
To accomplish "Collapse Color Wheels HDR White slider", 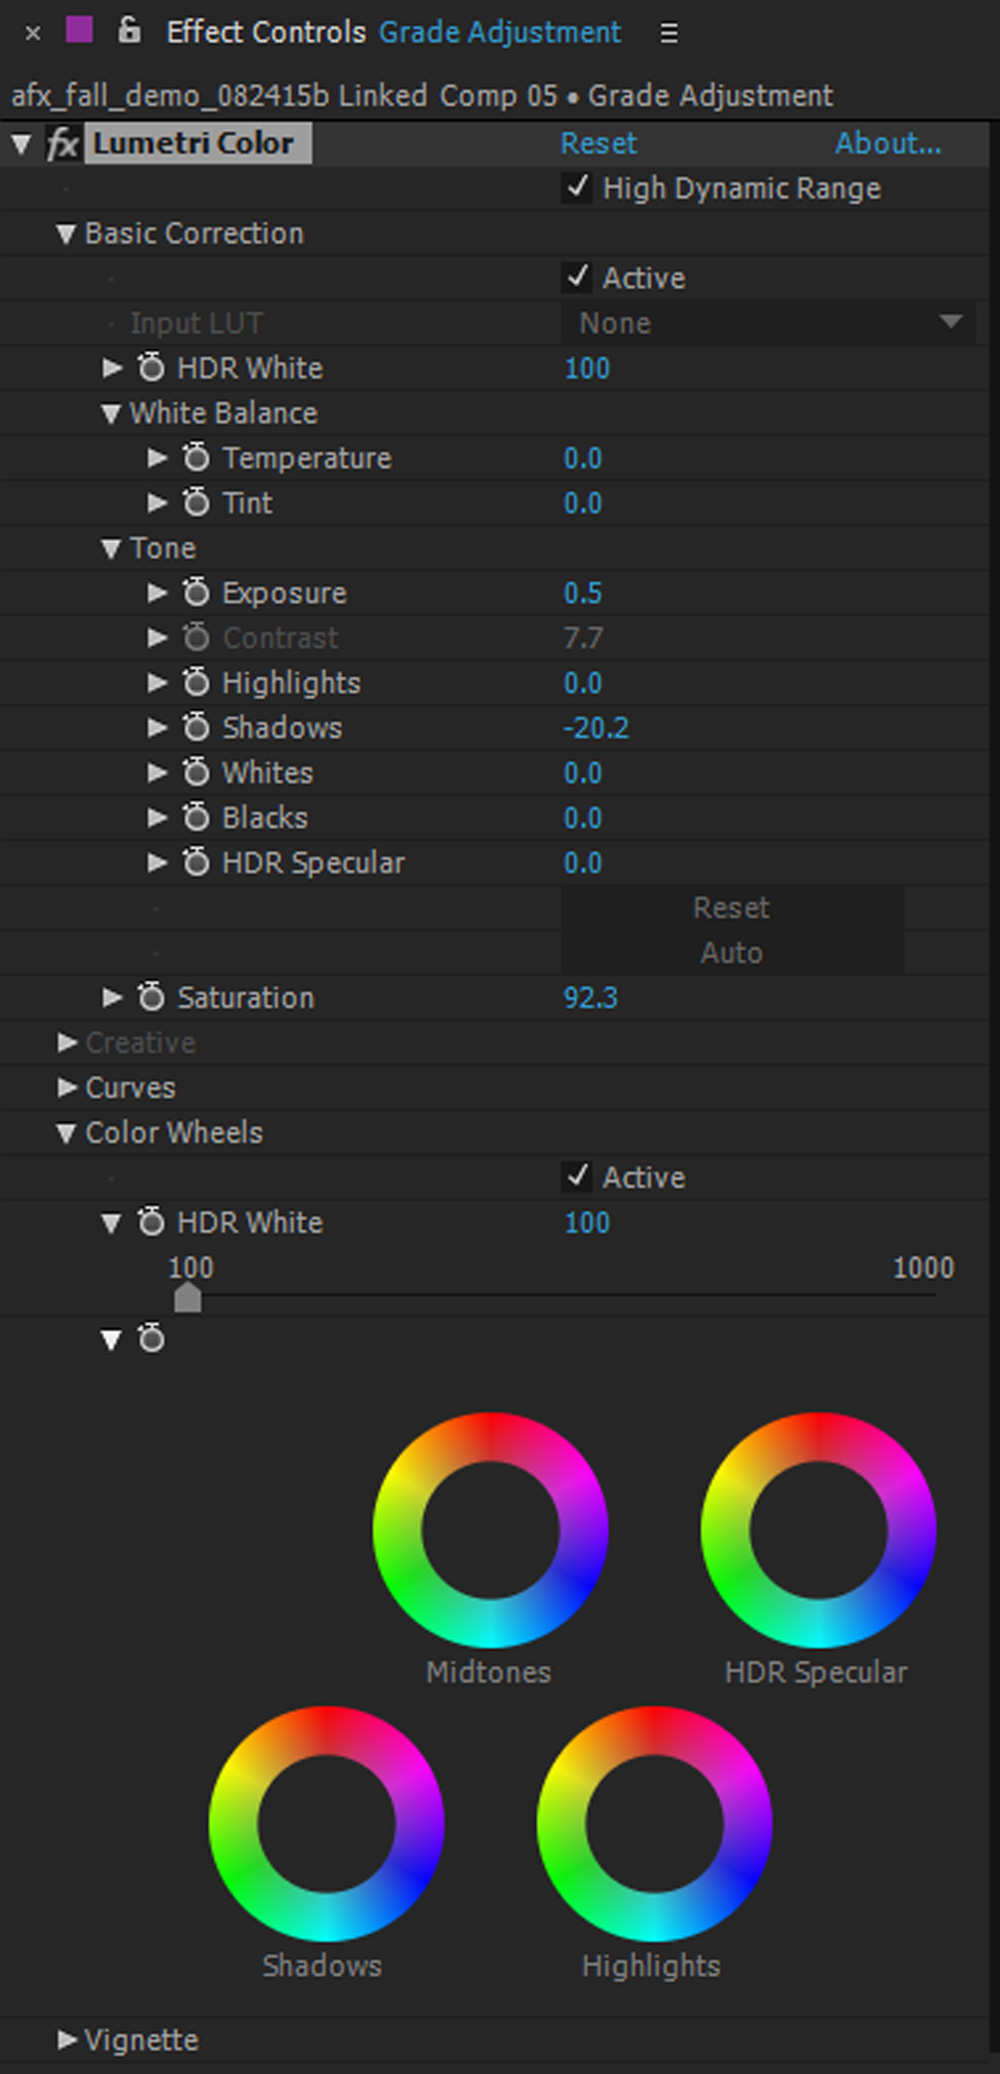I will tap(111, 1224).
